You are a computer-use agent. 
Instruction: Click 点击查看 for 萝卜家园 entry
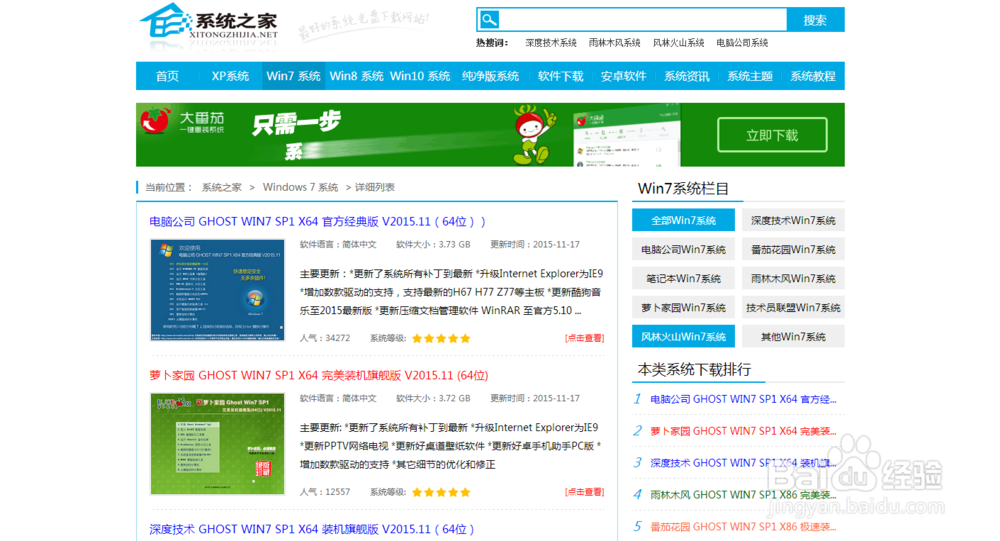click(x=584, y=492)
